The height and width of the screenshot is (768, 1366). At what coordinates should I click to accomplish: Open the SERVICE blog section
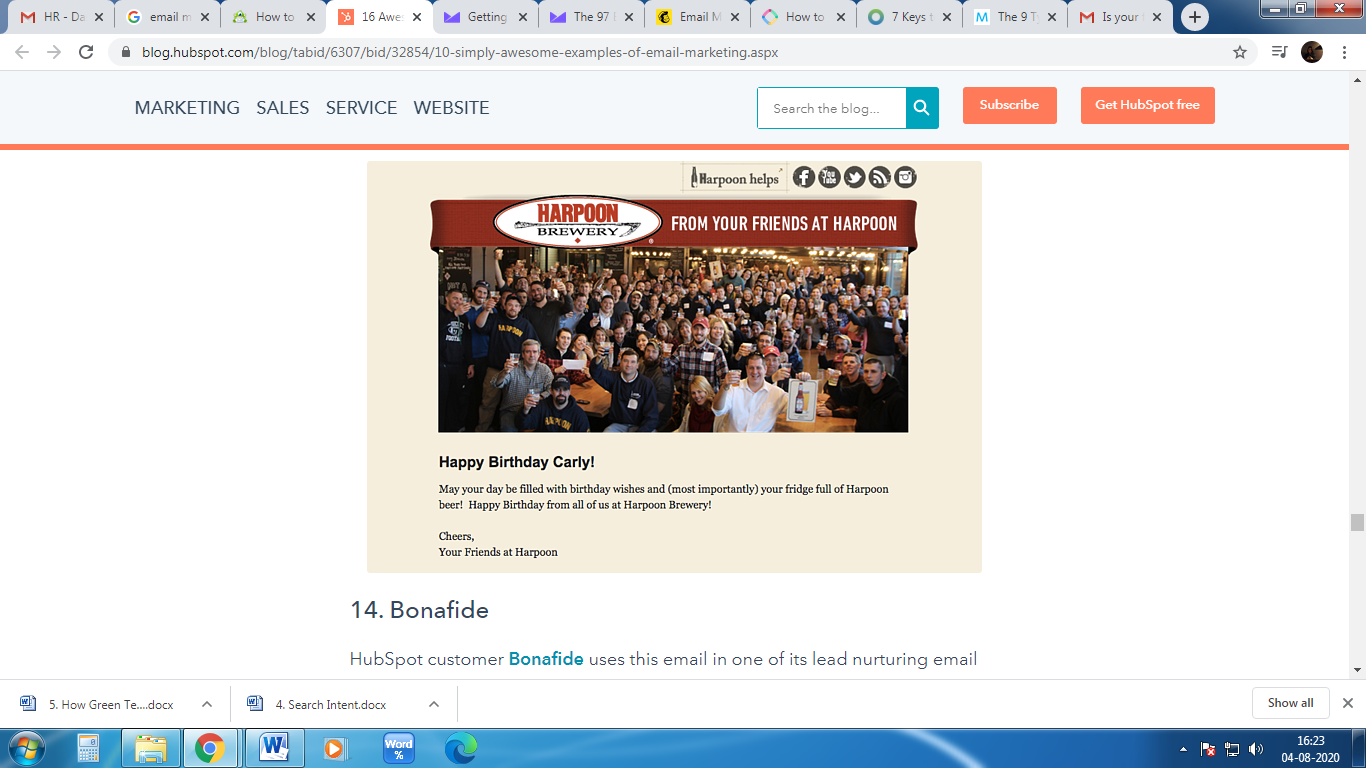(x=361, y=108)
